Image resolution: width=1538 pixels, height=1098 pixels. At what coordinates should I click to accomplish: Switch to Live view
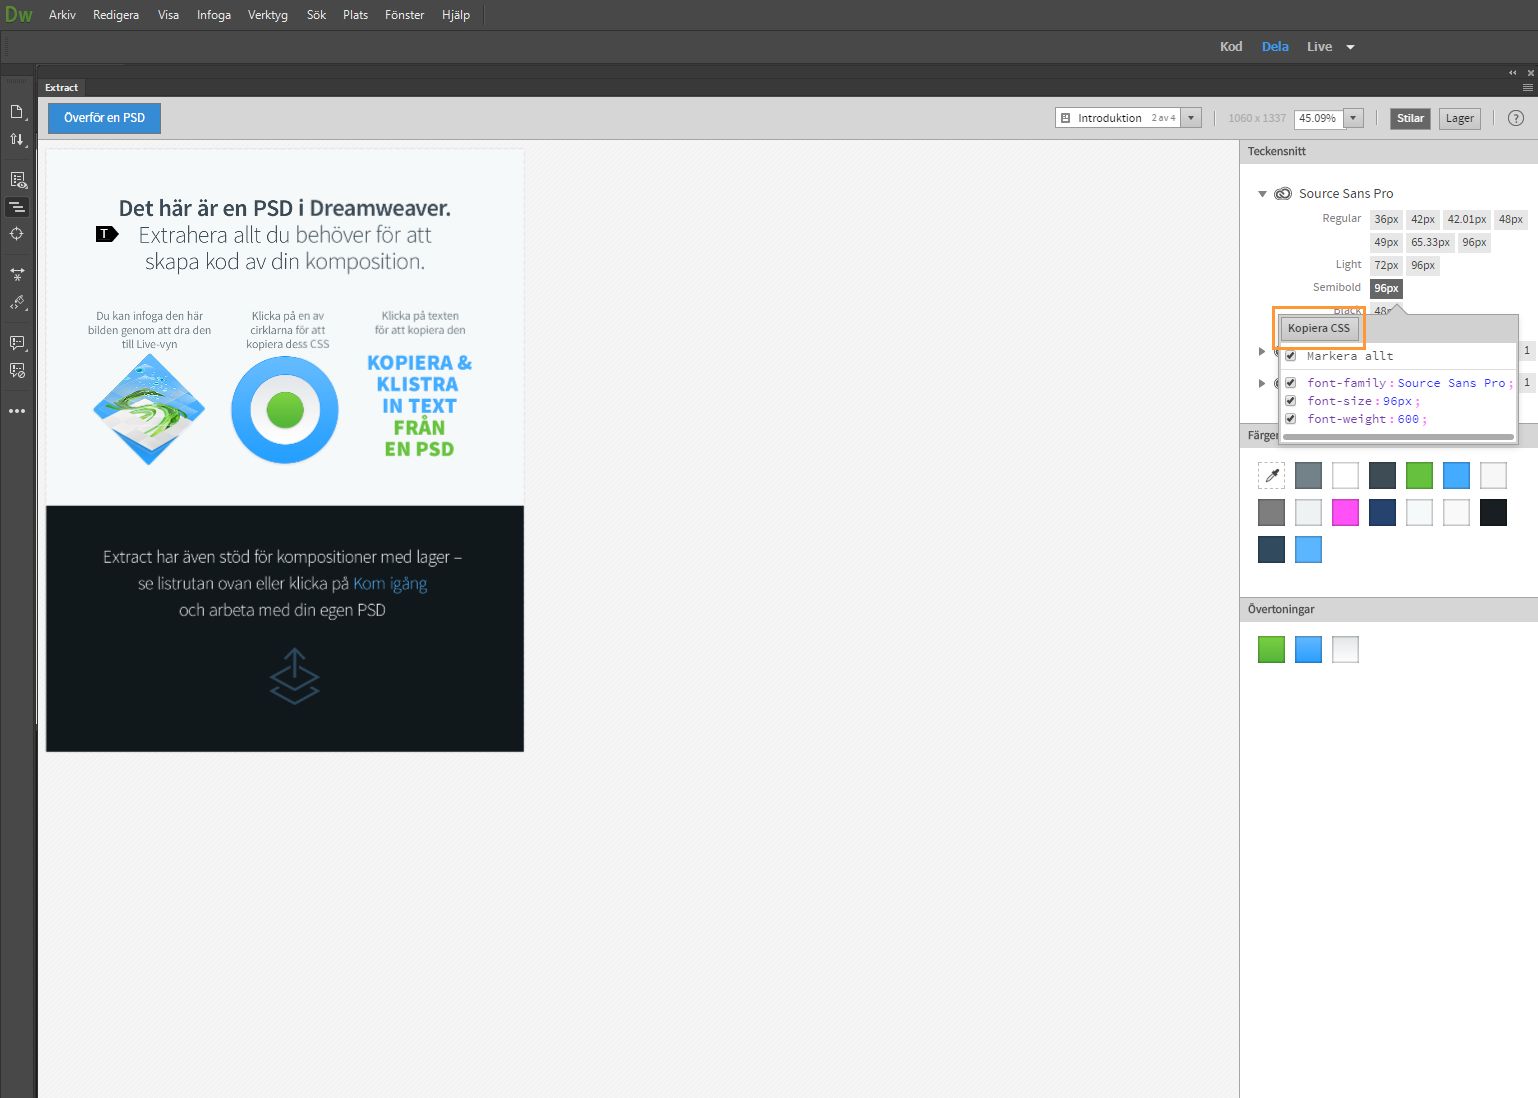point(1319,47)
